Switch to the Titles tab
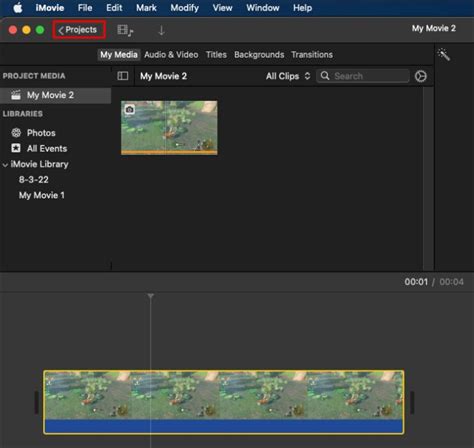Screen dimensions: 474x448 tap(216, 55)
